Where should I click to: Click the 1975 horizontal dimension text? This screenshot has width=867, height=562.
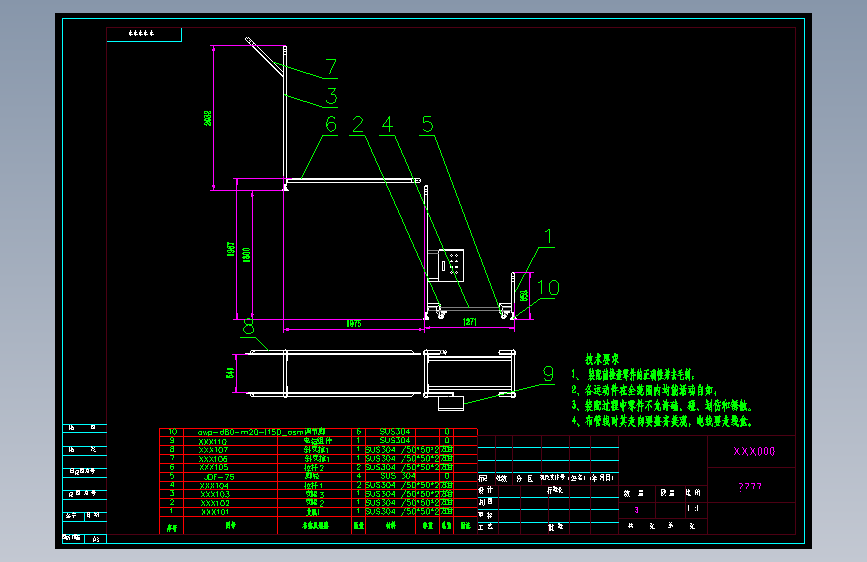tap(354, 324)
